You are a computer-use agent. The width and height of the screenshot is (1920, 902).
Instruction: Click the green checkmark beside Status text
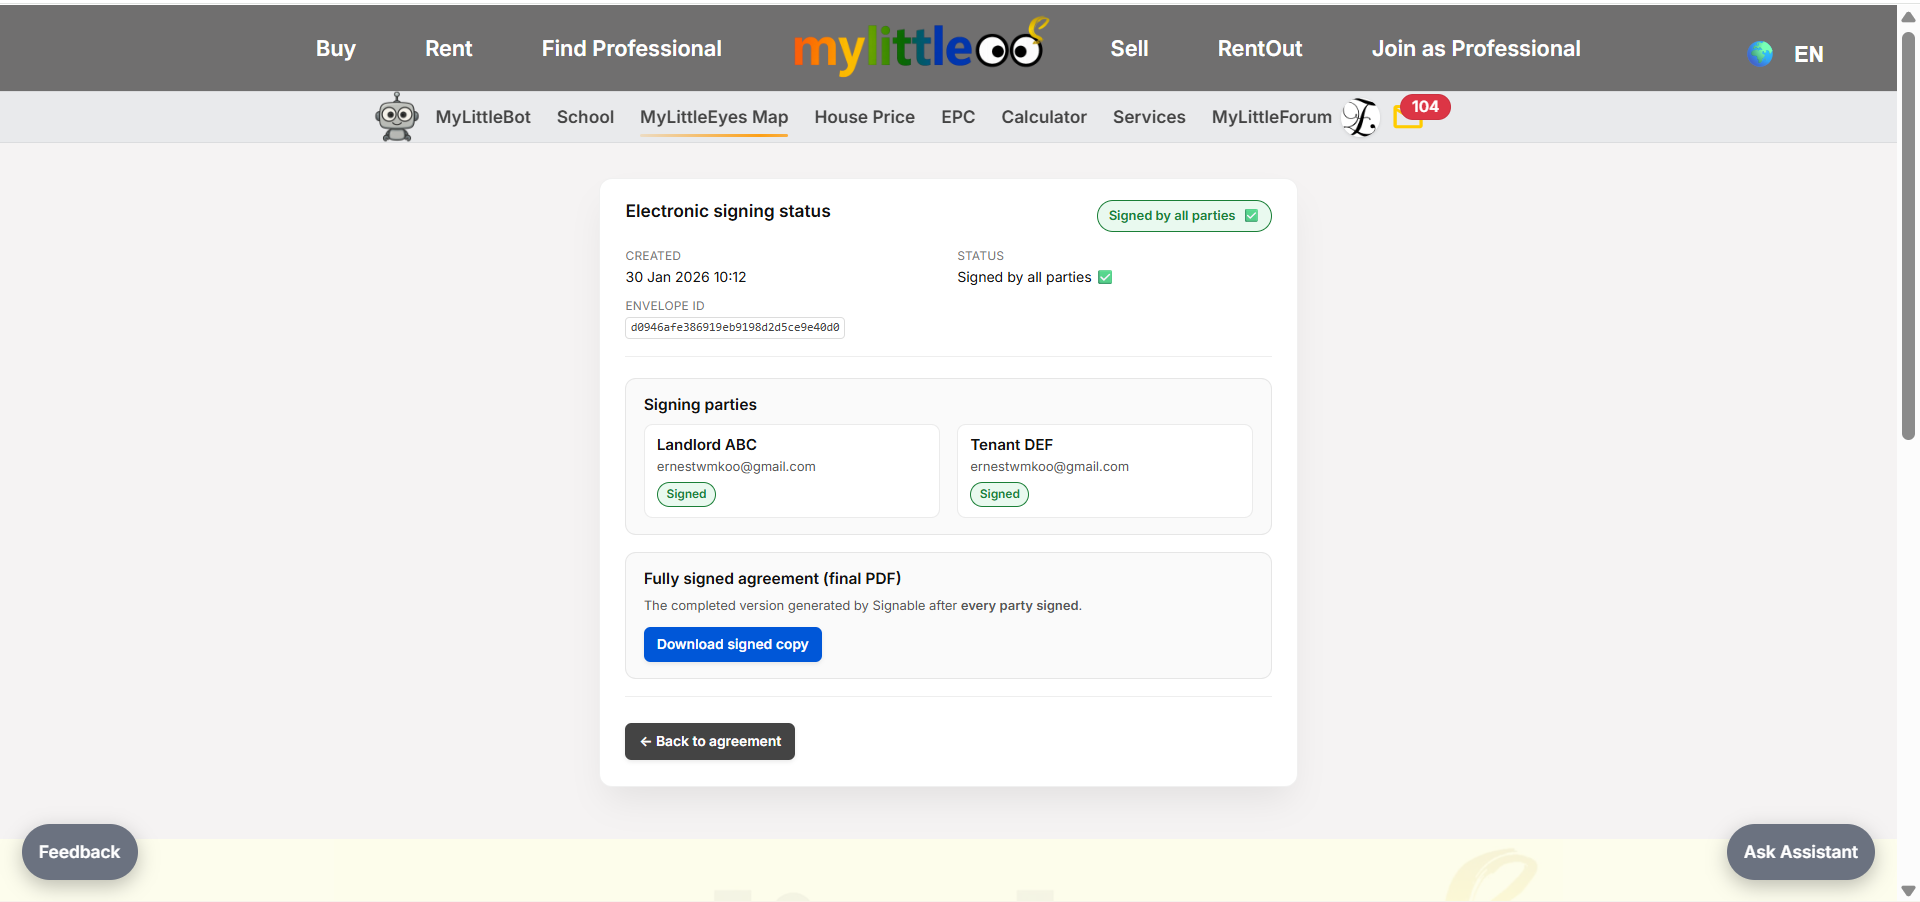pyautogui.click(x=1105, y=278)
